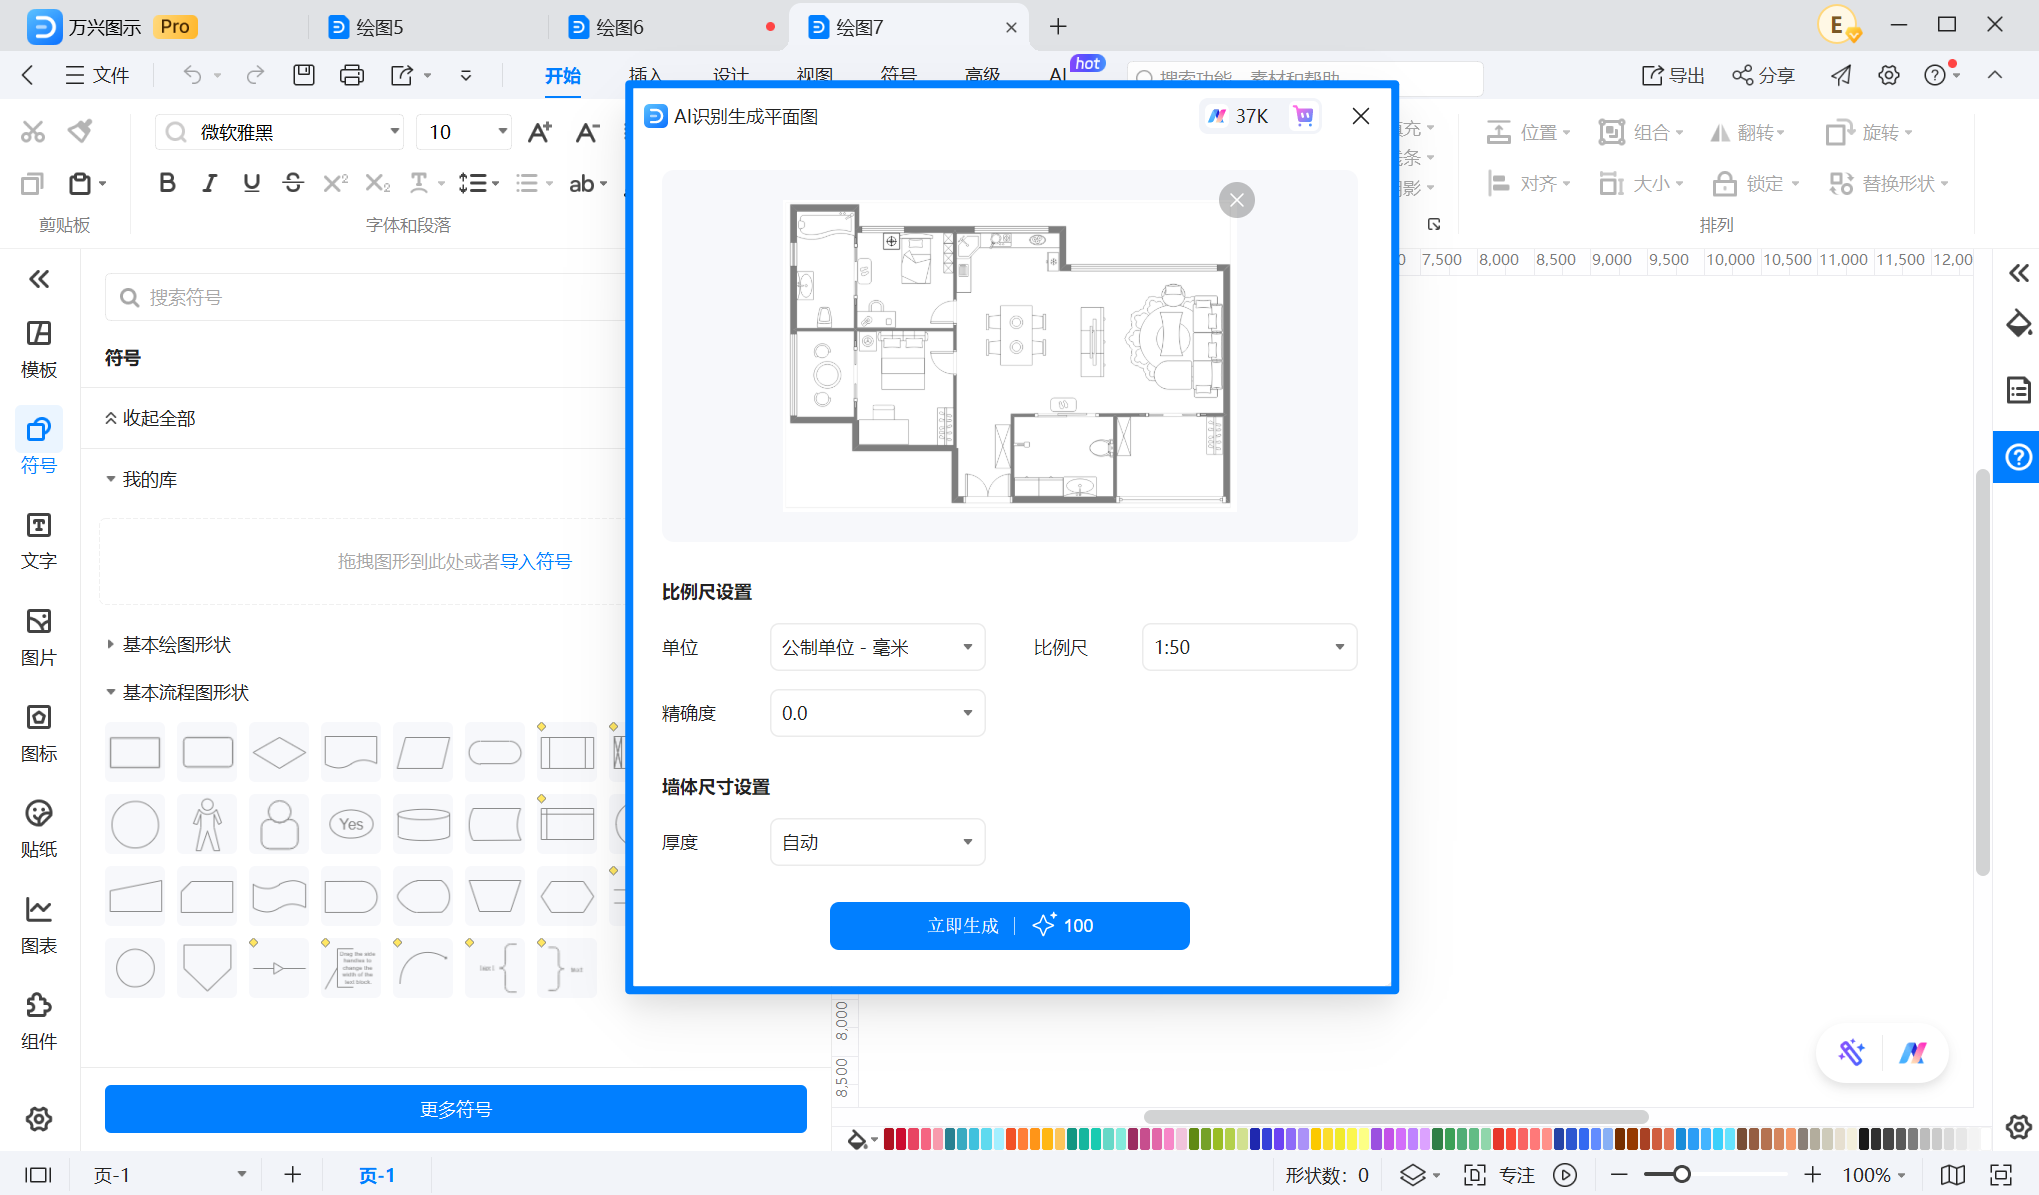Viewport: 2039px width, 1195px height.
Task: Toggle 专注 focus mode in status bar
Action: (1500, 1175)
